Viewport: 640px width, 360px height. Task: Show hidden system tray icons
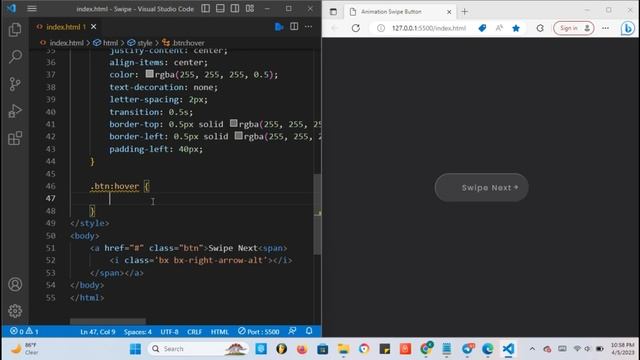click(x=532, y=349)
